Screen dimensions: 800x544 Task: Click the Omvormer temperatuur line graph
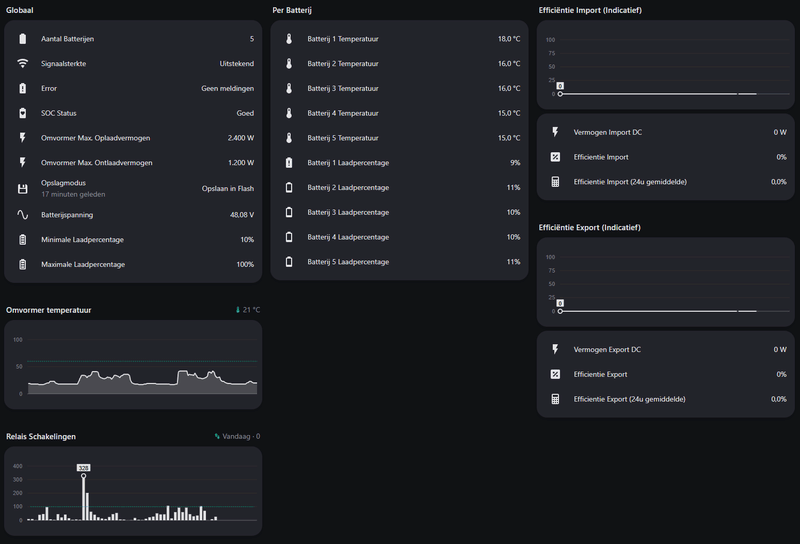tap(142, 382)
